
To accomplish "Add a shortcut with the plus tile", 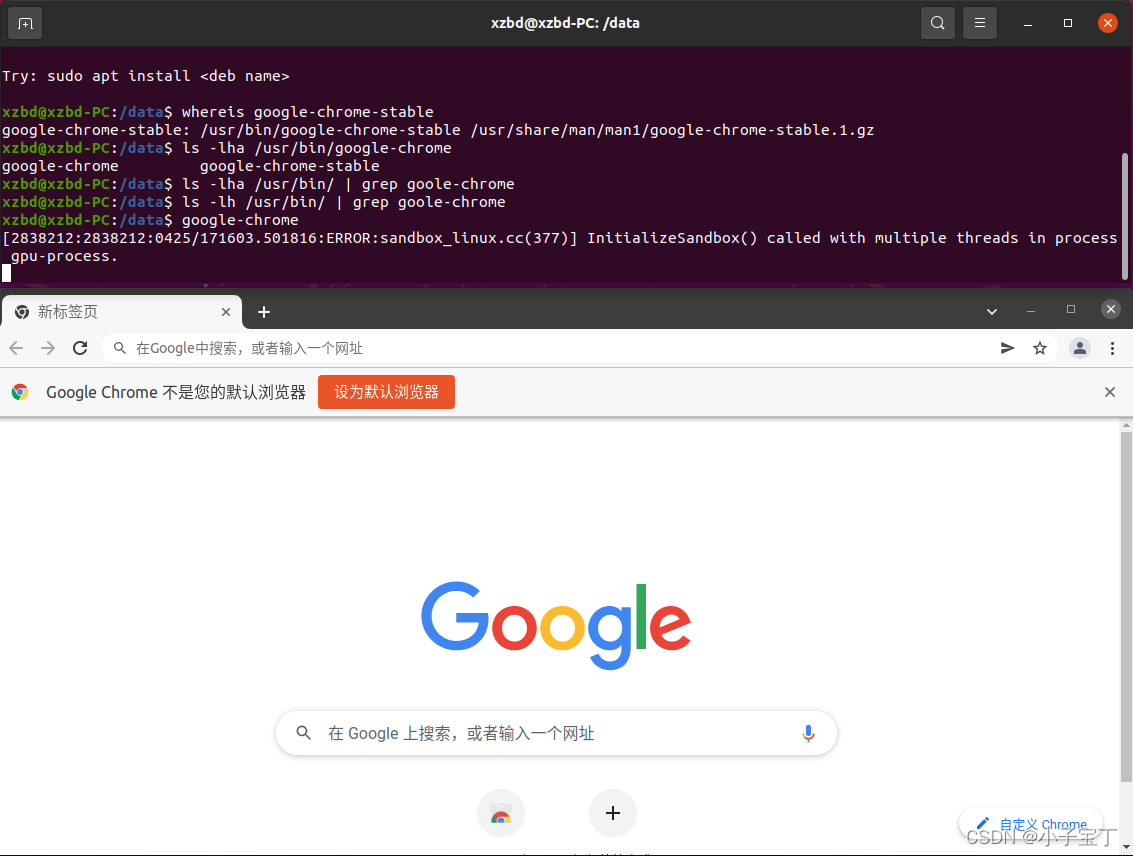I will (x=613, y=813).
